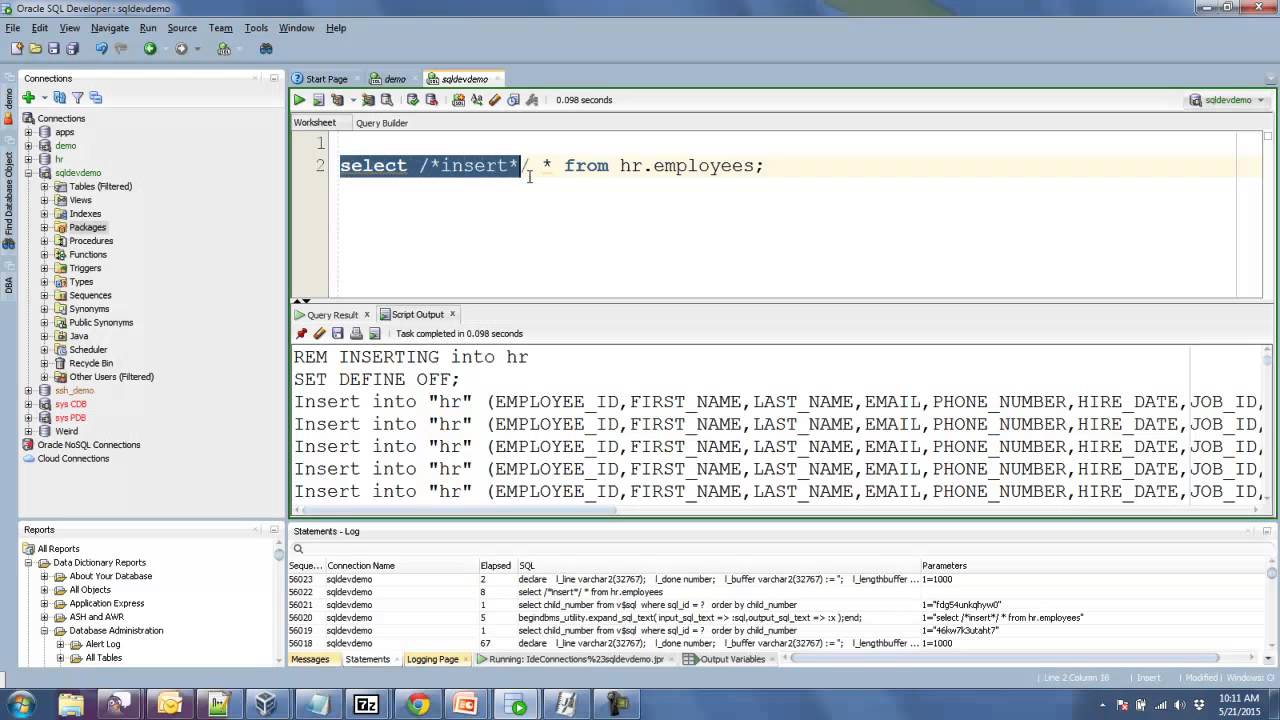Open the Tools menu
The width and height of the screenshot is (1280, 720).
click(256, 28)
